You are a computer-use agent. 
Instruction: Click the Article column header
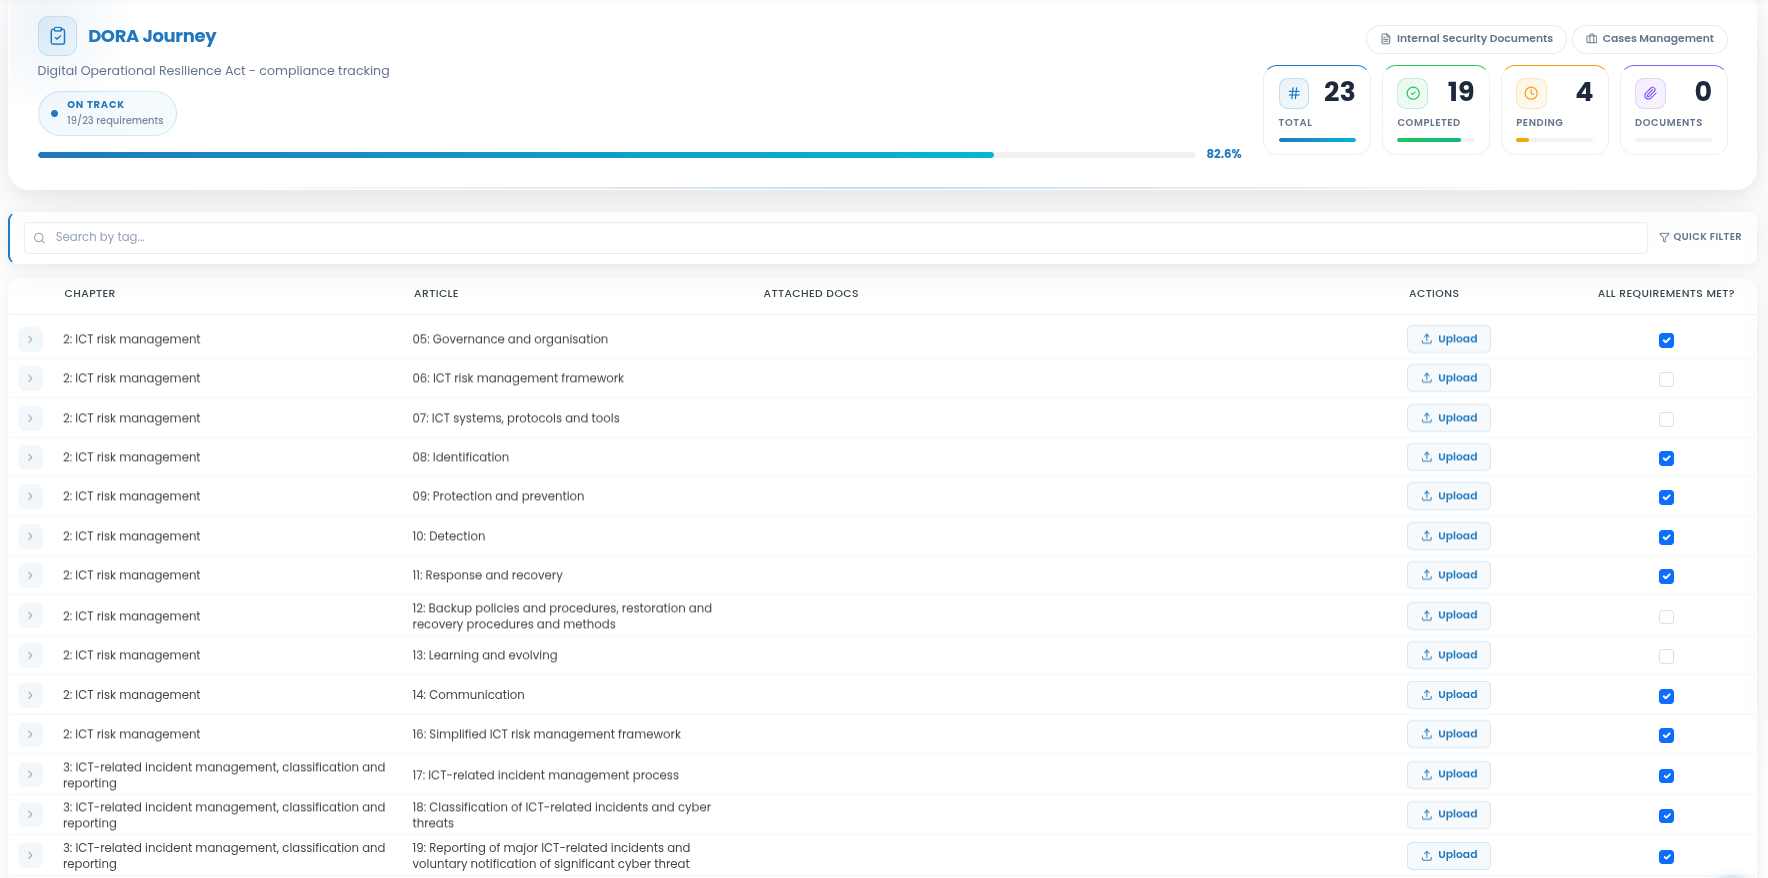click(x=436, y=294)
